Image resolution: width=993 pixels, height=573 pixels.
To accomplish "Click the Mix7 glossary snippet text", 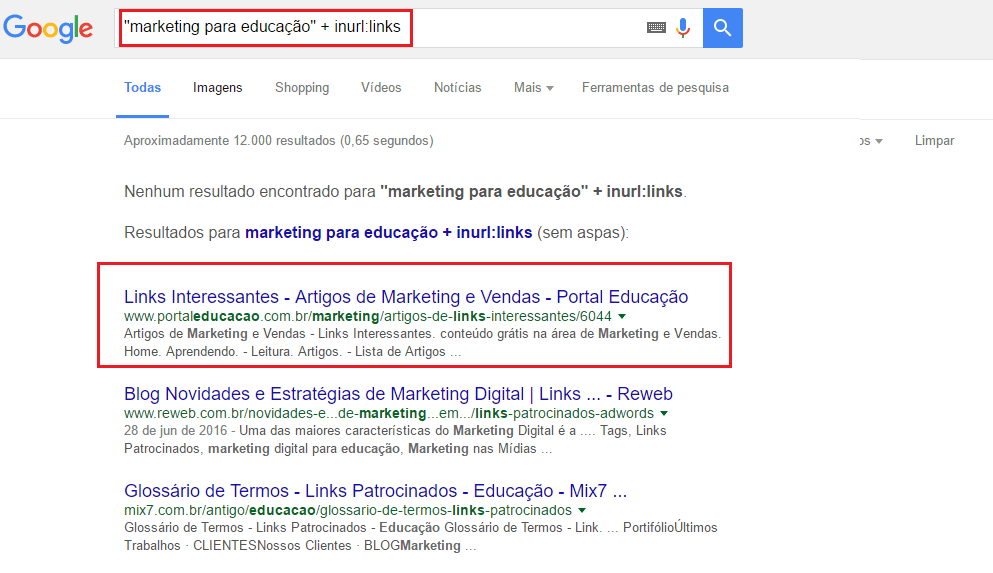I will point(421,536).
